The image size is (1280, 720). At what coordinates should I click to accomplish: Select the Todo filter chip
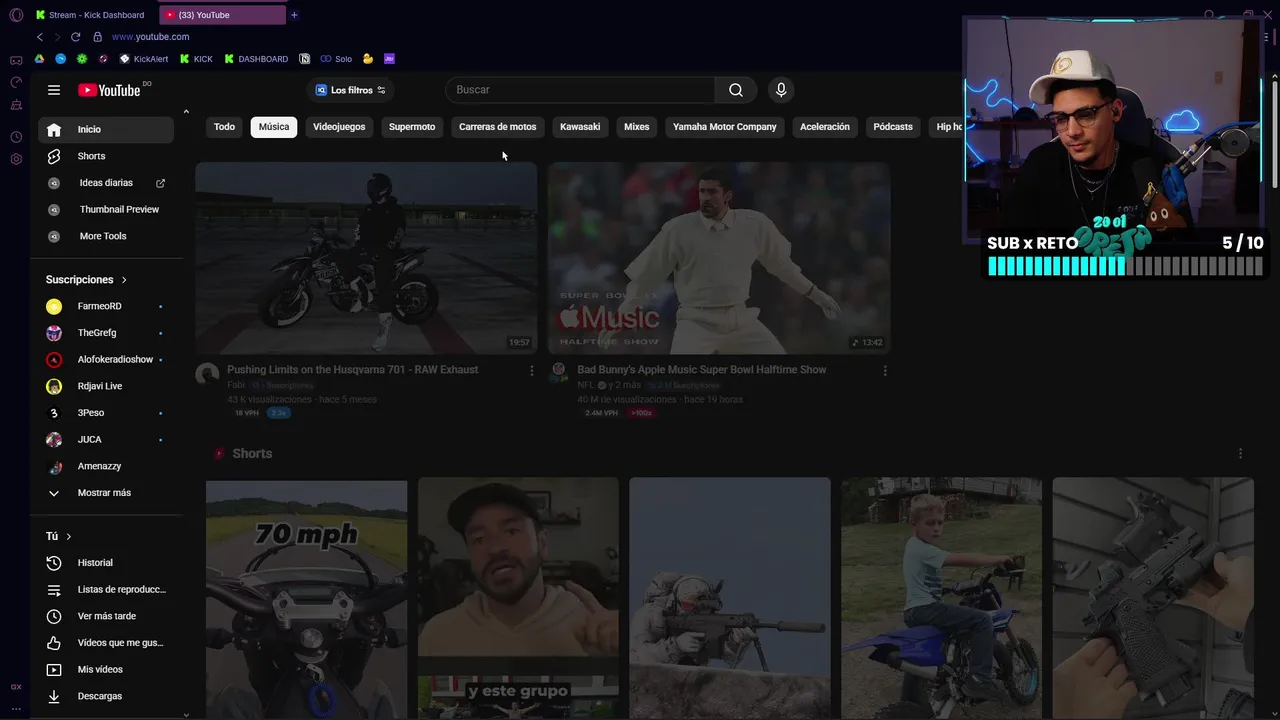pos(225,127)
